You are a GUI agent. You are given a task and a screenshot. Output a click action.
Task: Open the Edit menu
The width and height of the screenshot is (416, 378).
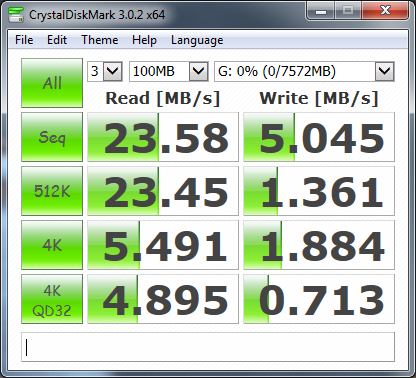(57, 40)
